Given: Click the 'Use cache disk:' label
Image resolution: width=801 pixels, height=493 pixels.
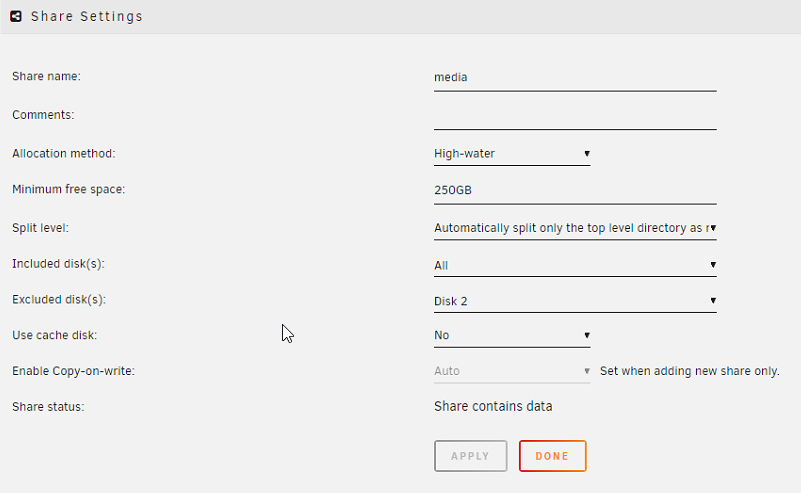Looking at the screenshot, I should point(55,335).
